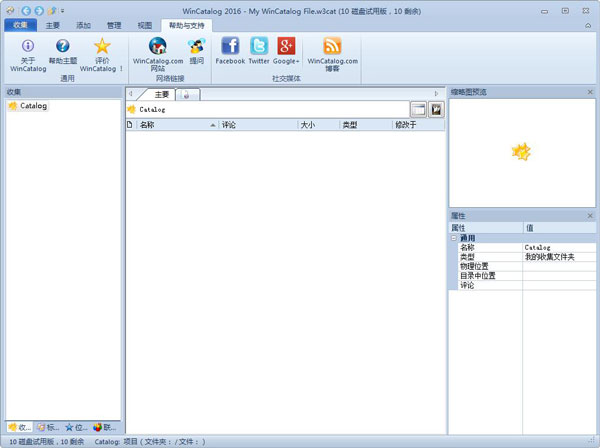Close the 属性 properties panel
Viewport: 600px width, 448px height.
coord(590,216)
